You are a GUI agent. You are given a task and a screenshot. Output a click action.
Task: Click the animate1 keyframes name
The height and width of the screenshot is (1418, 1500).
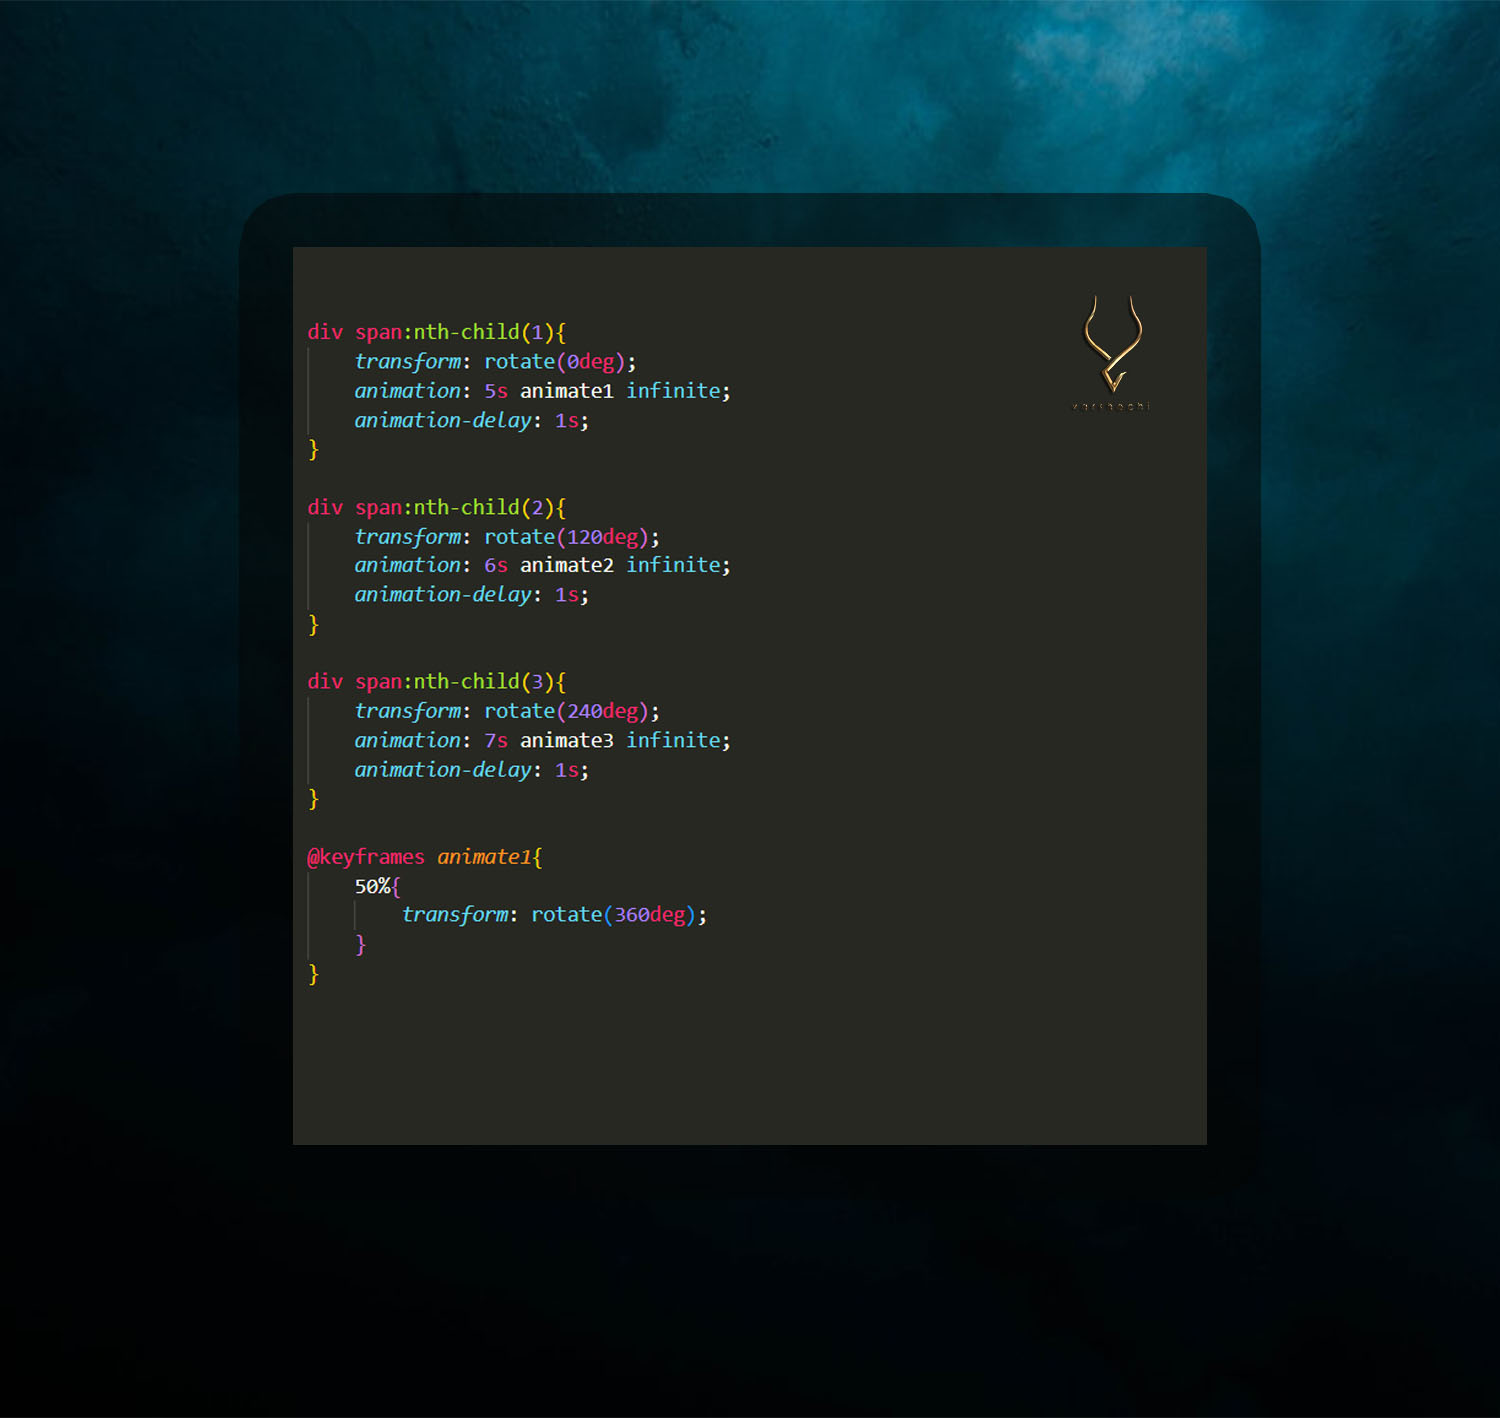point(483,857)
